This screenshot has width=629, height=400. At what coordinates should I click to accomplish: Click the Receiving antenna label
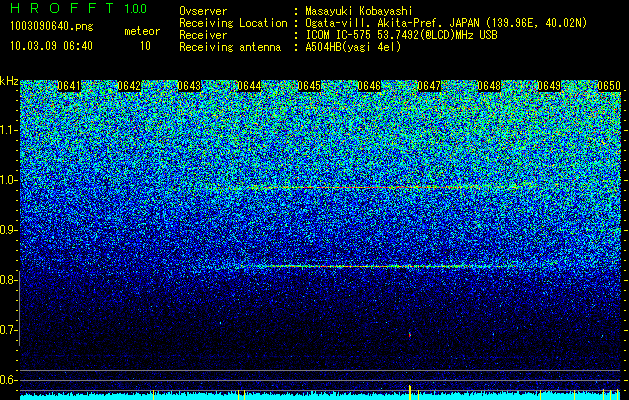(x=230, y=47)
